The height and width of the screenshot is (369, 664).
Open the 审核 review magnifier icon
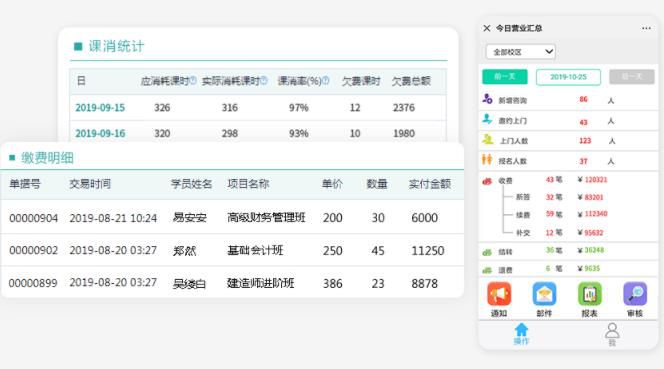tap(635, 294)
